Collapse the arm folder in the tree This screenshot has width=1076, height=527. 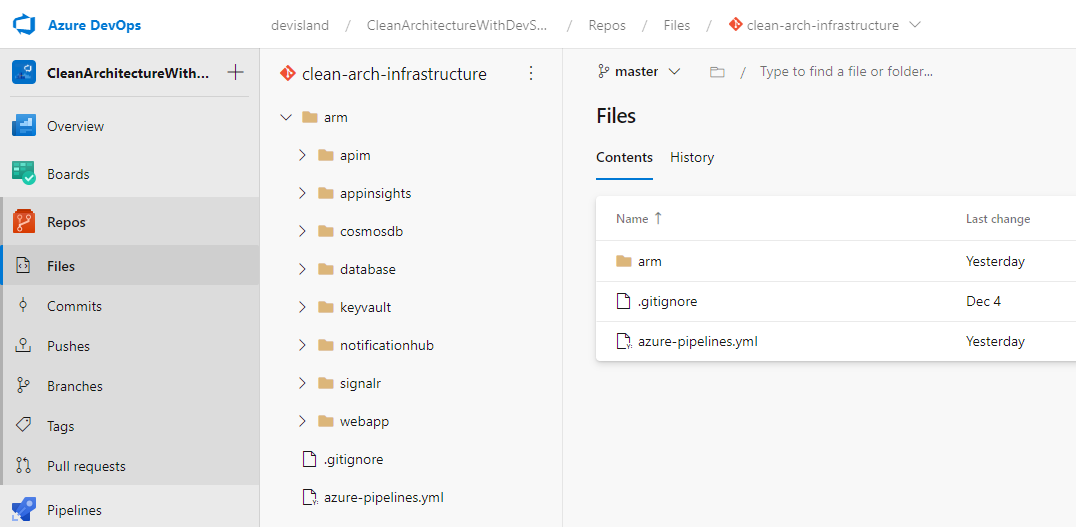click(x=285, y=117)
